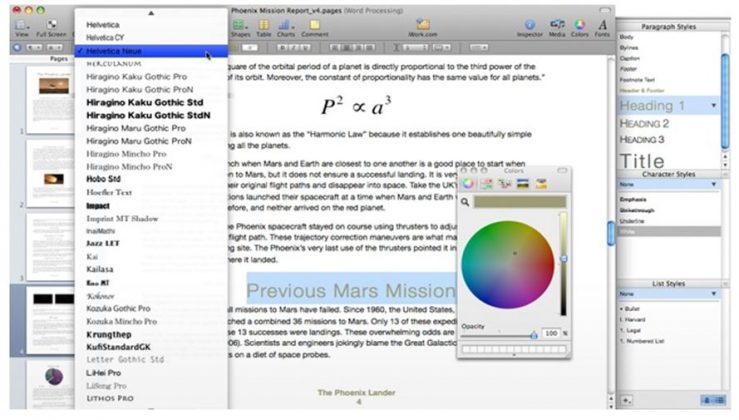Screen dimensions: 739x420
Task: Open the View toolbar dropdown
Action: point(21,24)
